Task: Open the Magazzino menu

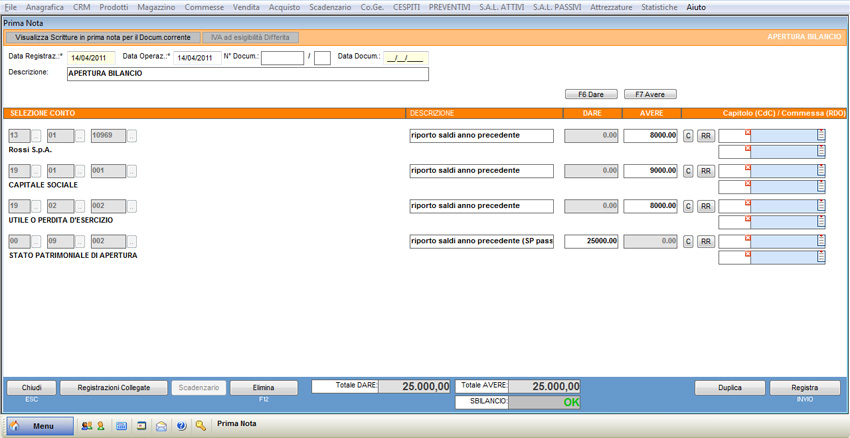Action: click(x=156, y=7)
